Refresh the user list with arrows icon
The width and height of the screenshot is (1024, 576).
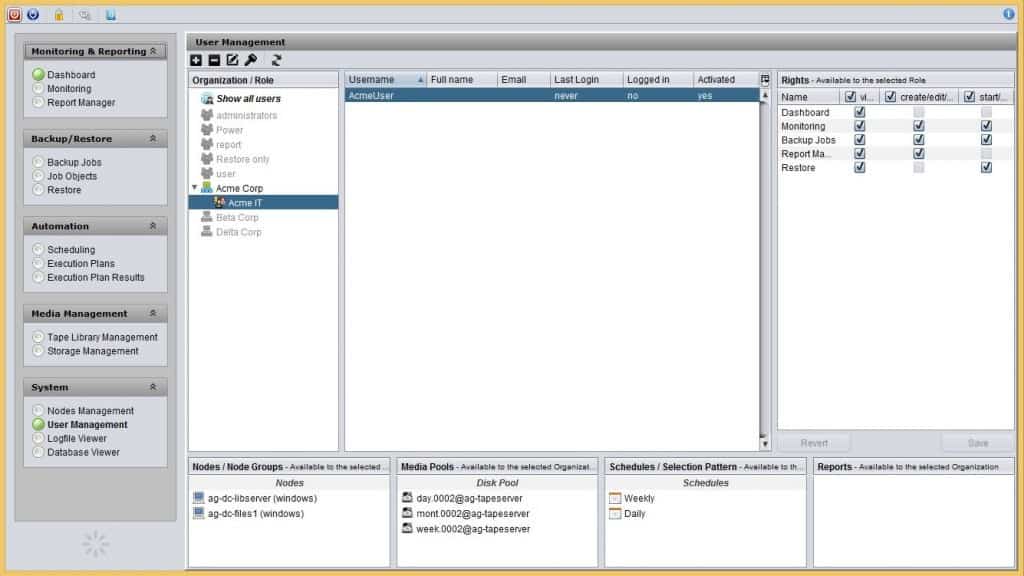tap(276, 61)
